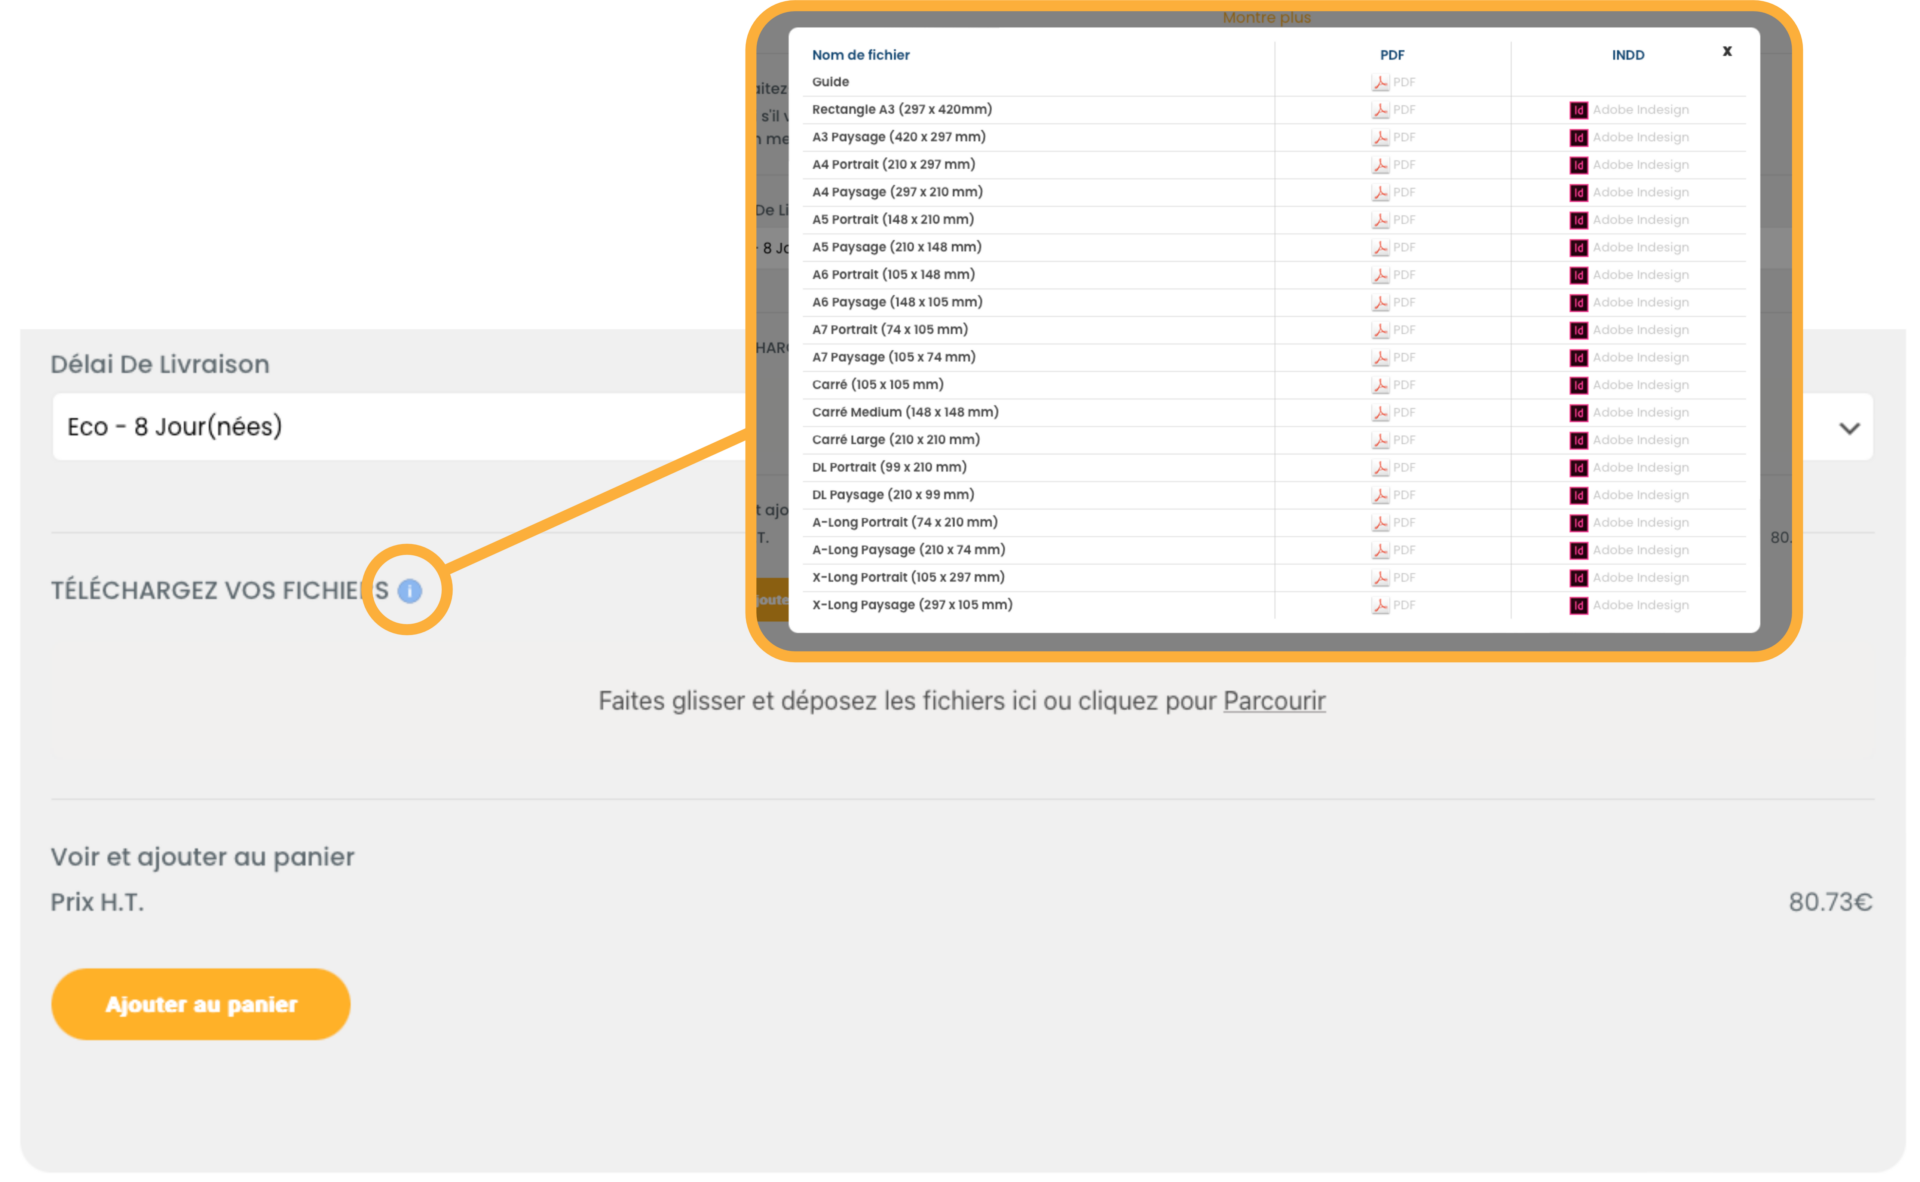1920x1182 pixels.
Task: Download Carré Large PDF template
Action: tap(1393, 440)
